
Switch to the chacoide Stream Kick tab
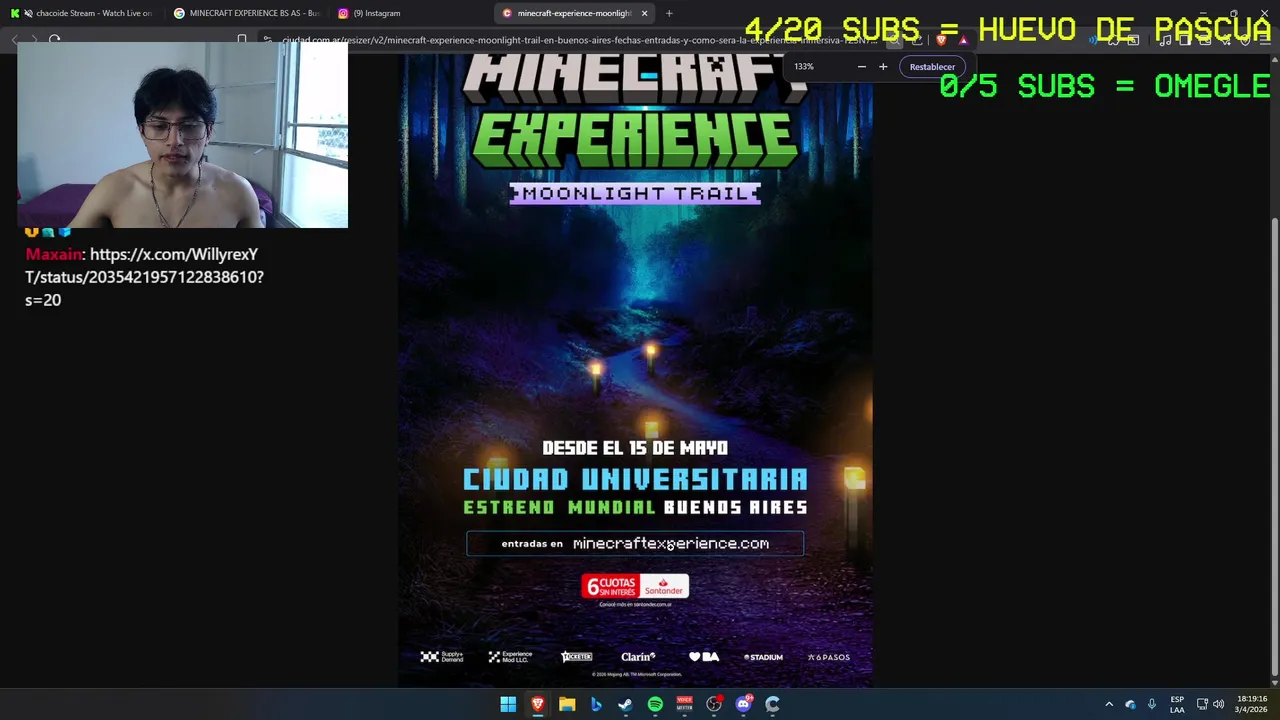(x=82, y=13)
